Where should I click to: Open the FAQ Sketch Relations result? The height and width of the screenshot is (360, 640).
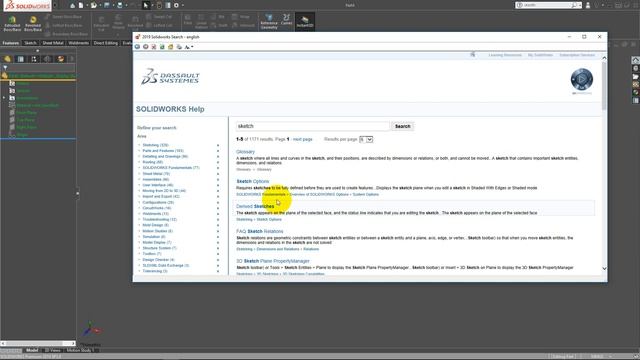click(x=260, y=231)
